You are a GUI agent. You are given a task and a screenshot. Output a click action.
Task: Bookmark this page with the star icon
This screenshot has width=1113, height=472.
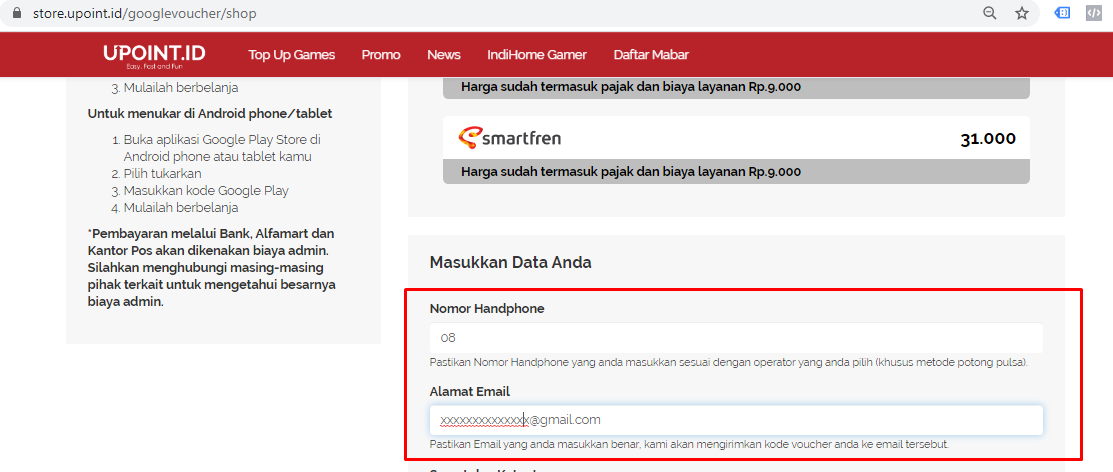tap(1021, 13)
